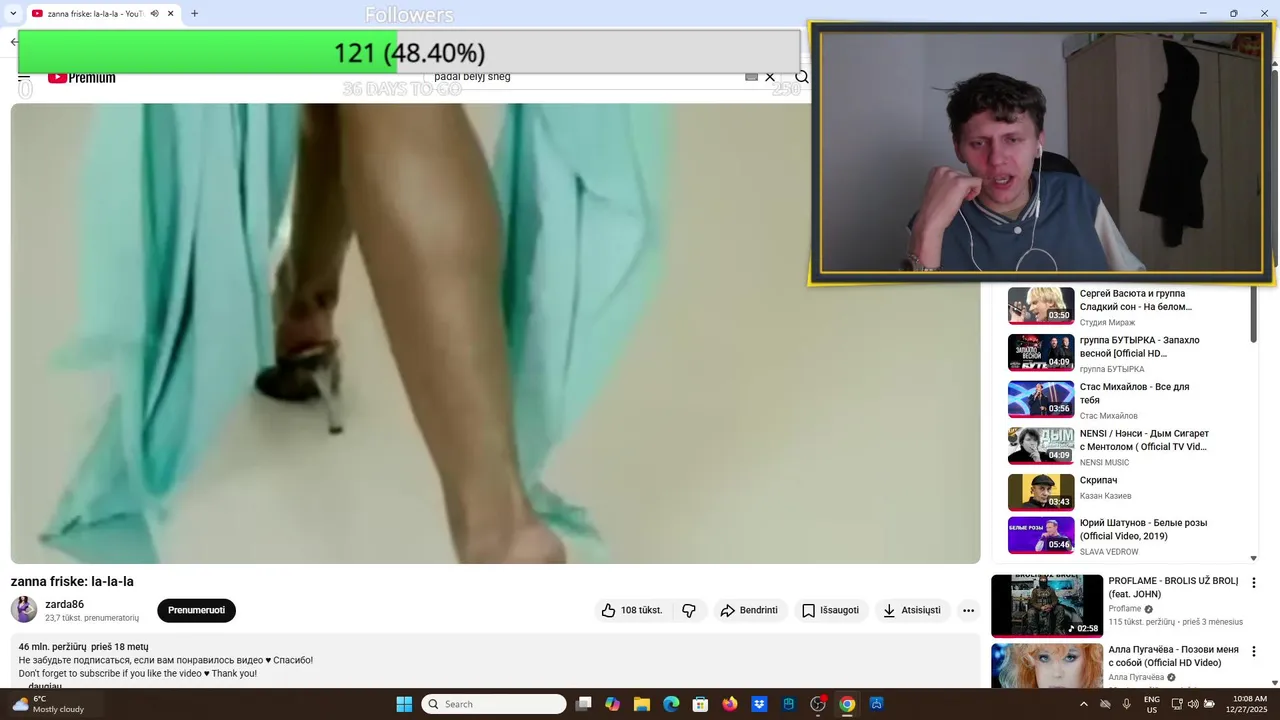Switch to Chrome taskbar icon
The height and width of the screenshot is (720, 1280).
pos(847,704)
